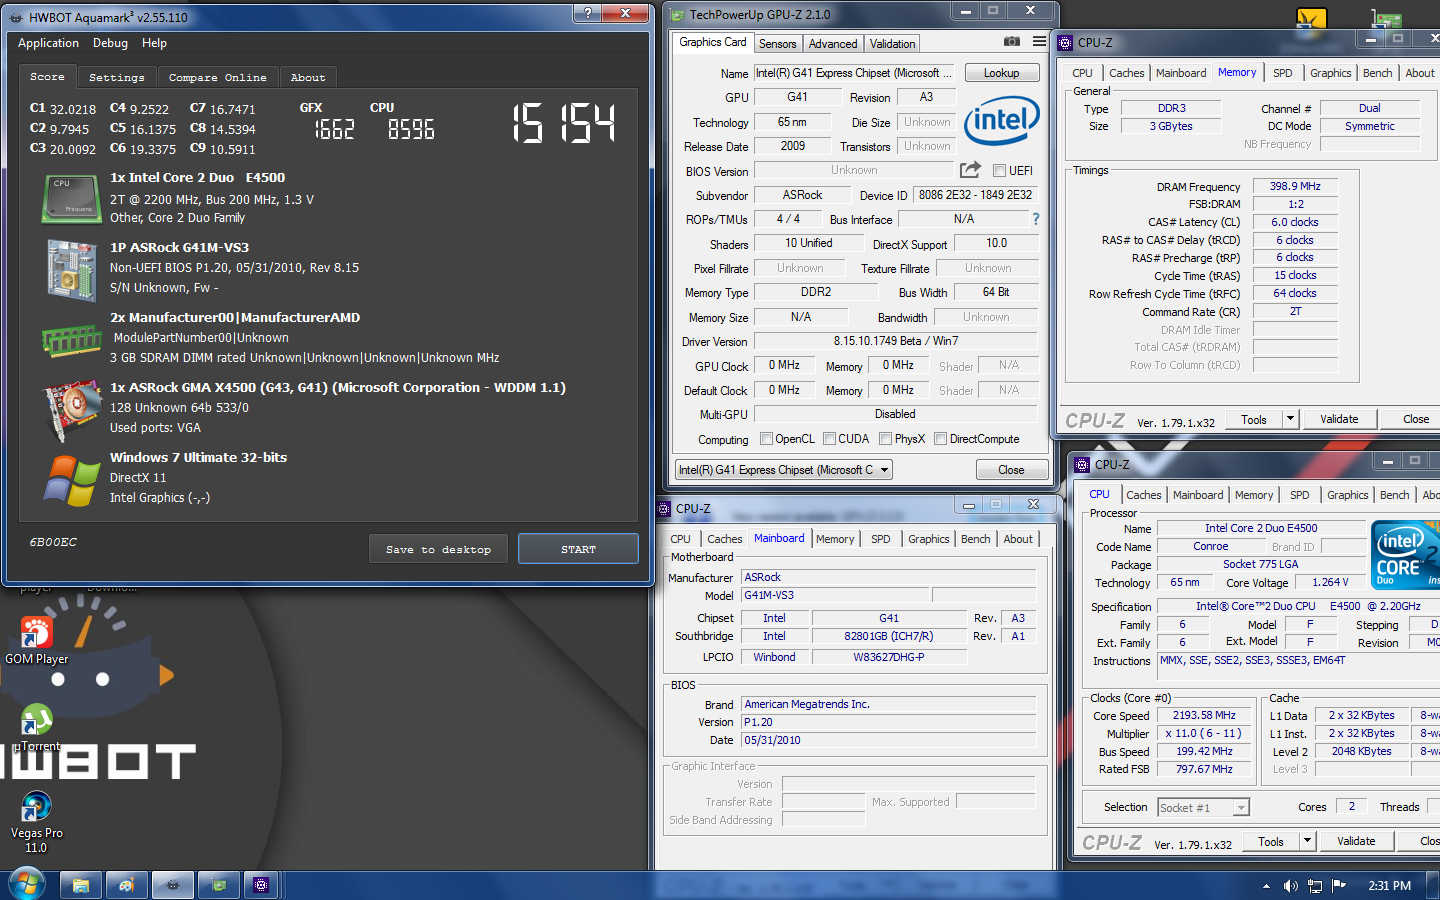Click the DRAM Frequency value 398.9 MHz
The image size is (1440, 900).
point(1295,186)
